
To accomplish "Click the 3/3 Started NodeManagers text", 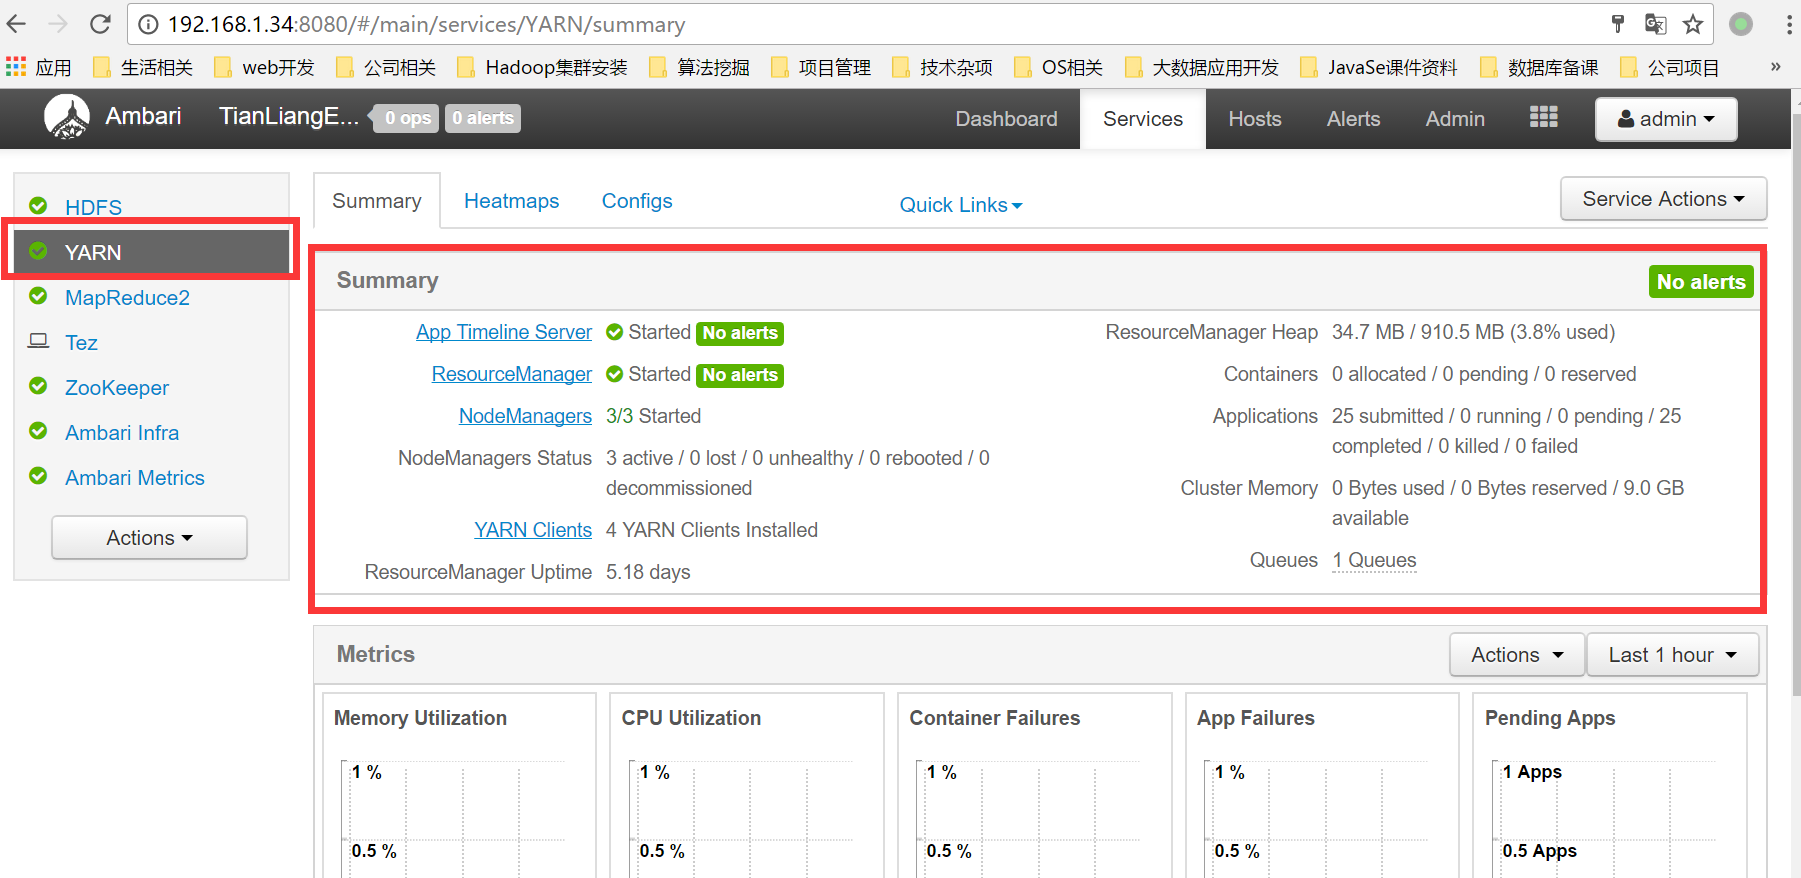I will (653, 416).
